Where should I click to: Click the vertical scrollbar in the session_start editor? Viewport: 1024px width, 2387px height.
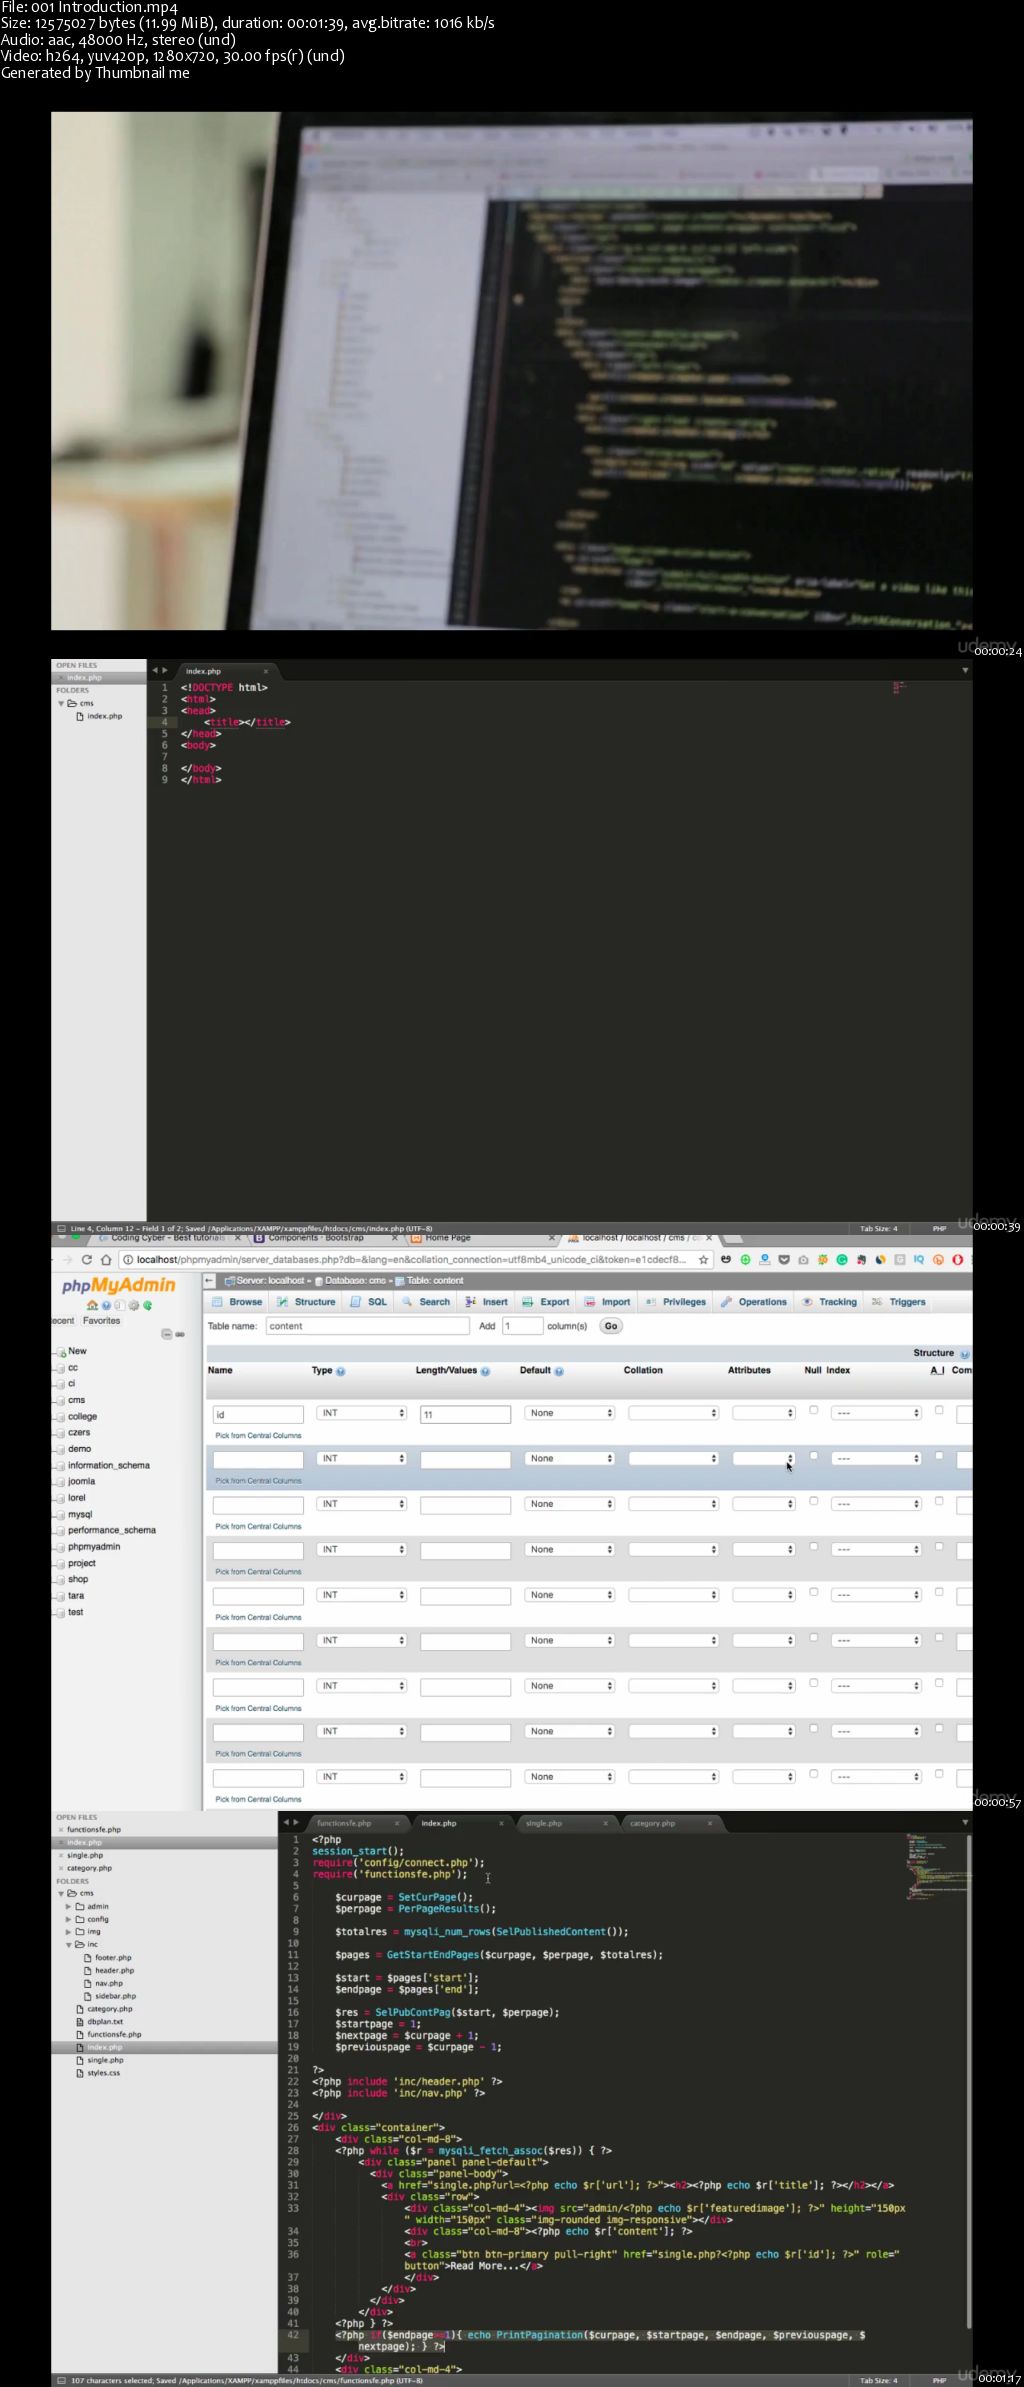pos(969,2080)
